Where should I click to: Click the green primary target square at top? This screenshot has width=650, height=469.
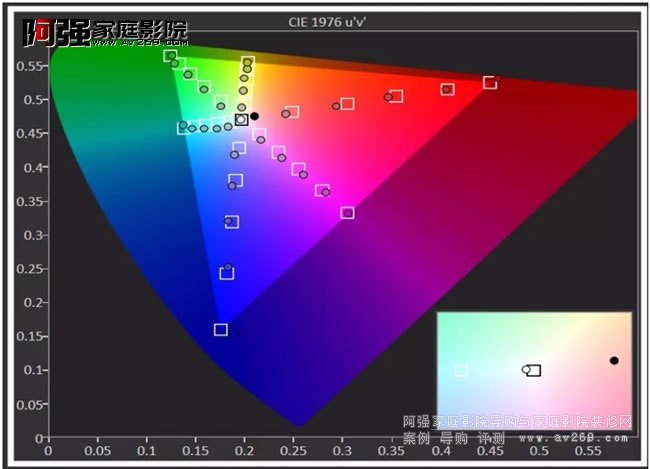170,56
